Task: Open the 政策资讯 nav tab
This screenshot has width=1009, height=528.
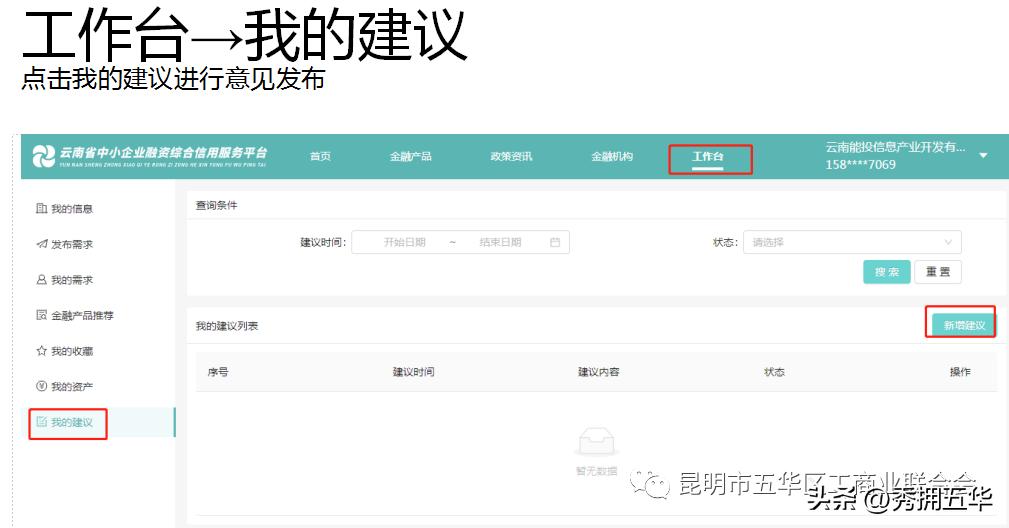Action: 511,156
